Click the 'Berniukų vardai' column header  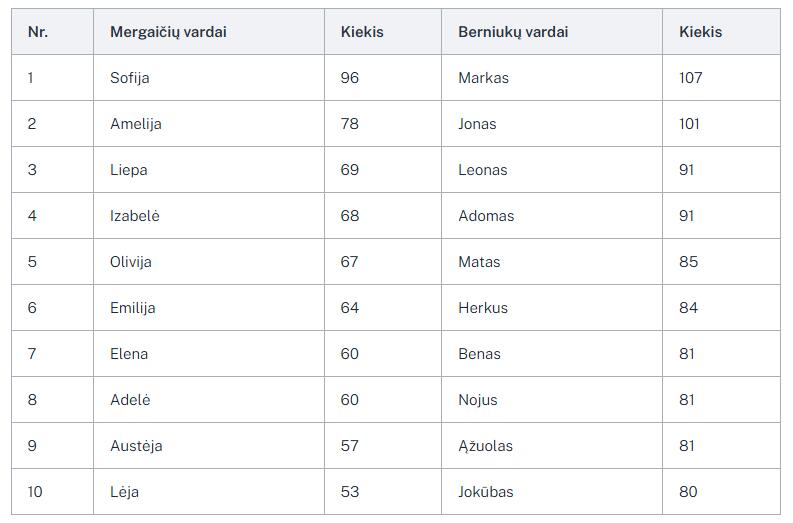(x=513, y=32)
